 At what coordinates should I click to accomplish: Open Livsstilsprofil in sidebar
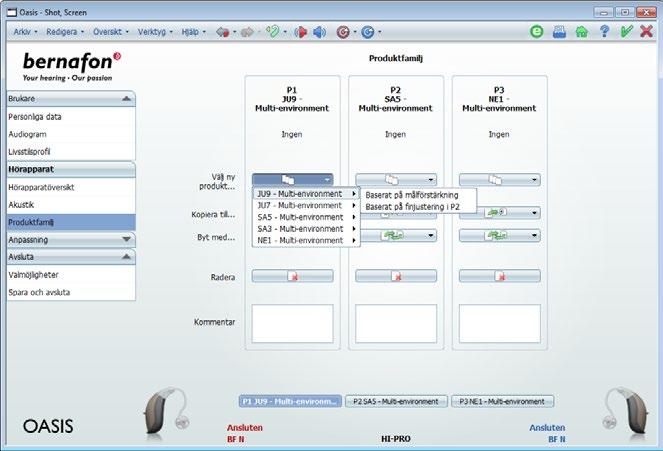click(x=71, y=152)
